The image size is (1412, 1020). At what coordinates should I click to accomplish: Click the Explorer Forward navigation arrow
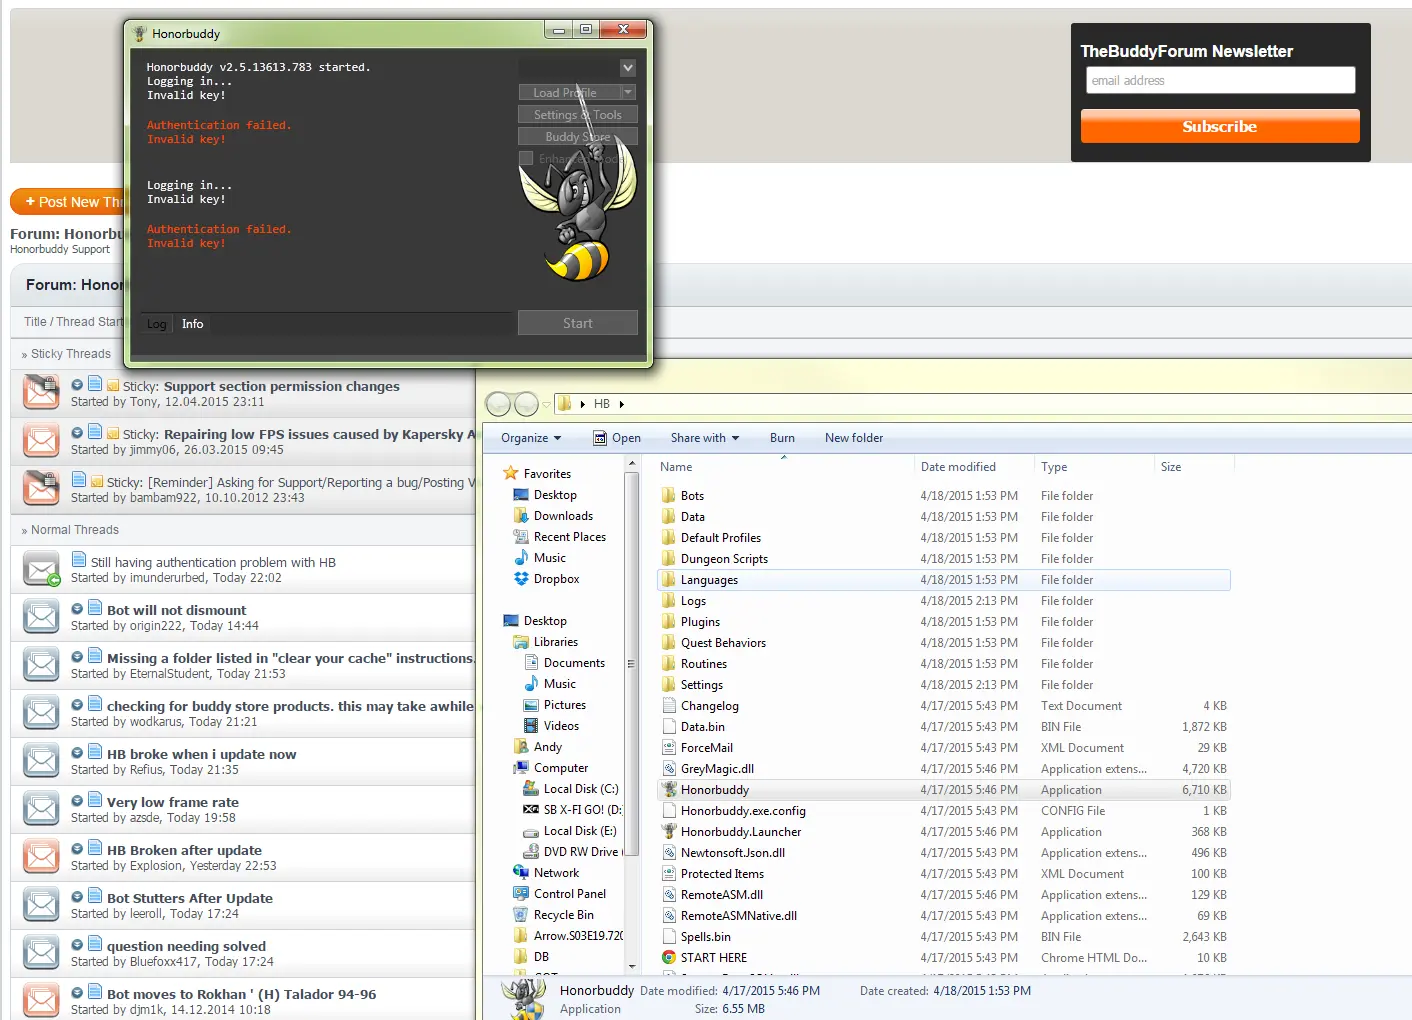click(x=526, y=404)
